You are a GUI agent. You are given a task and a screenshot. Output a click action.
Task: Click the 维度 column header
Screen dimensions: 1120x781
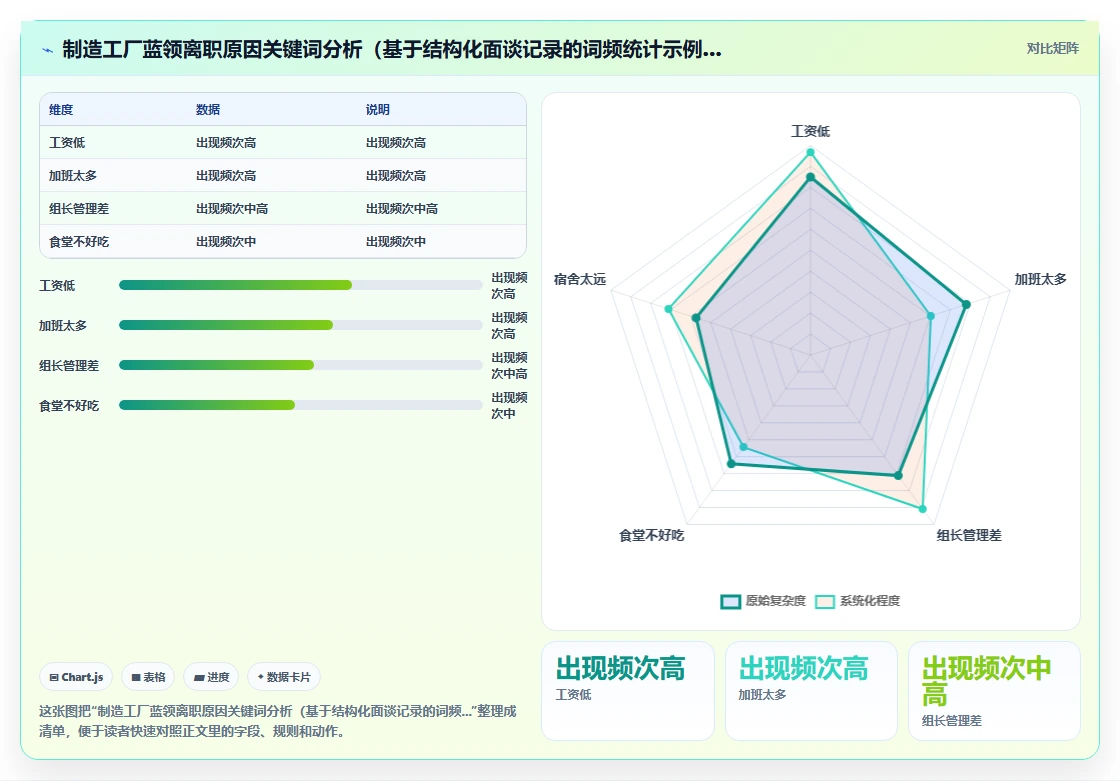61,109
